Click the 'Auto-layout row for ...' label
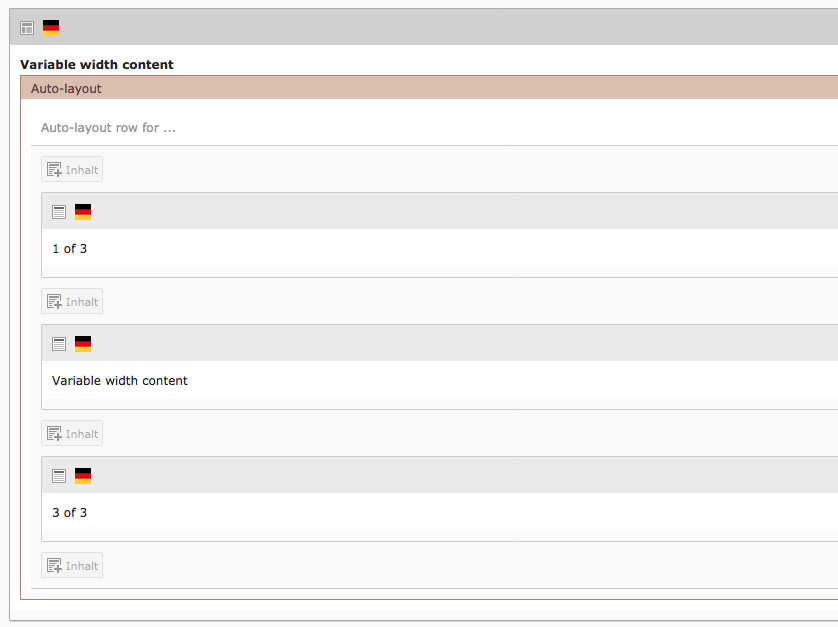The image size is (838, 627). pyautogui.click(x=108, y=128)
